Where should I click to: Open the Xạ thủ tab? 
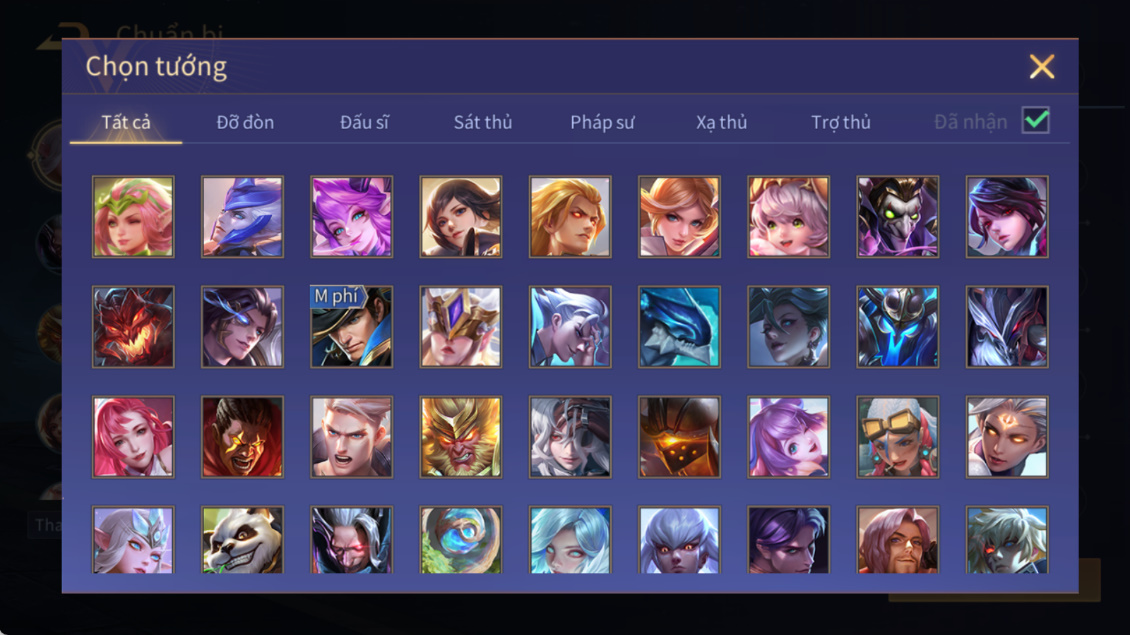coord(721,122)
